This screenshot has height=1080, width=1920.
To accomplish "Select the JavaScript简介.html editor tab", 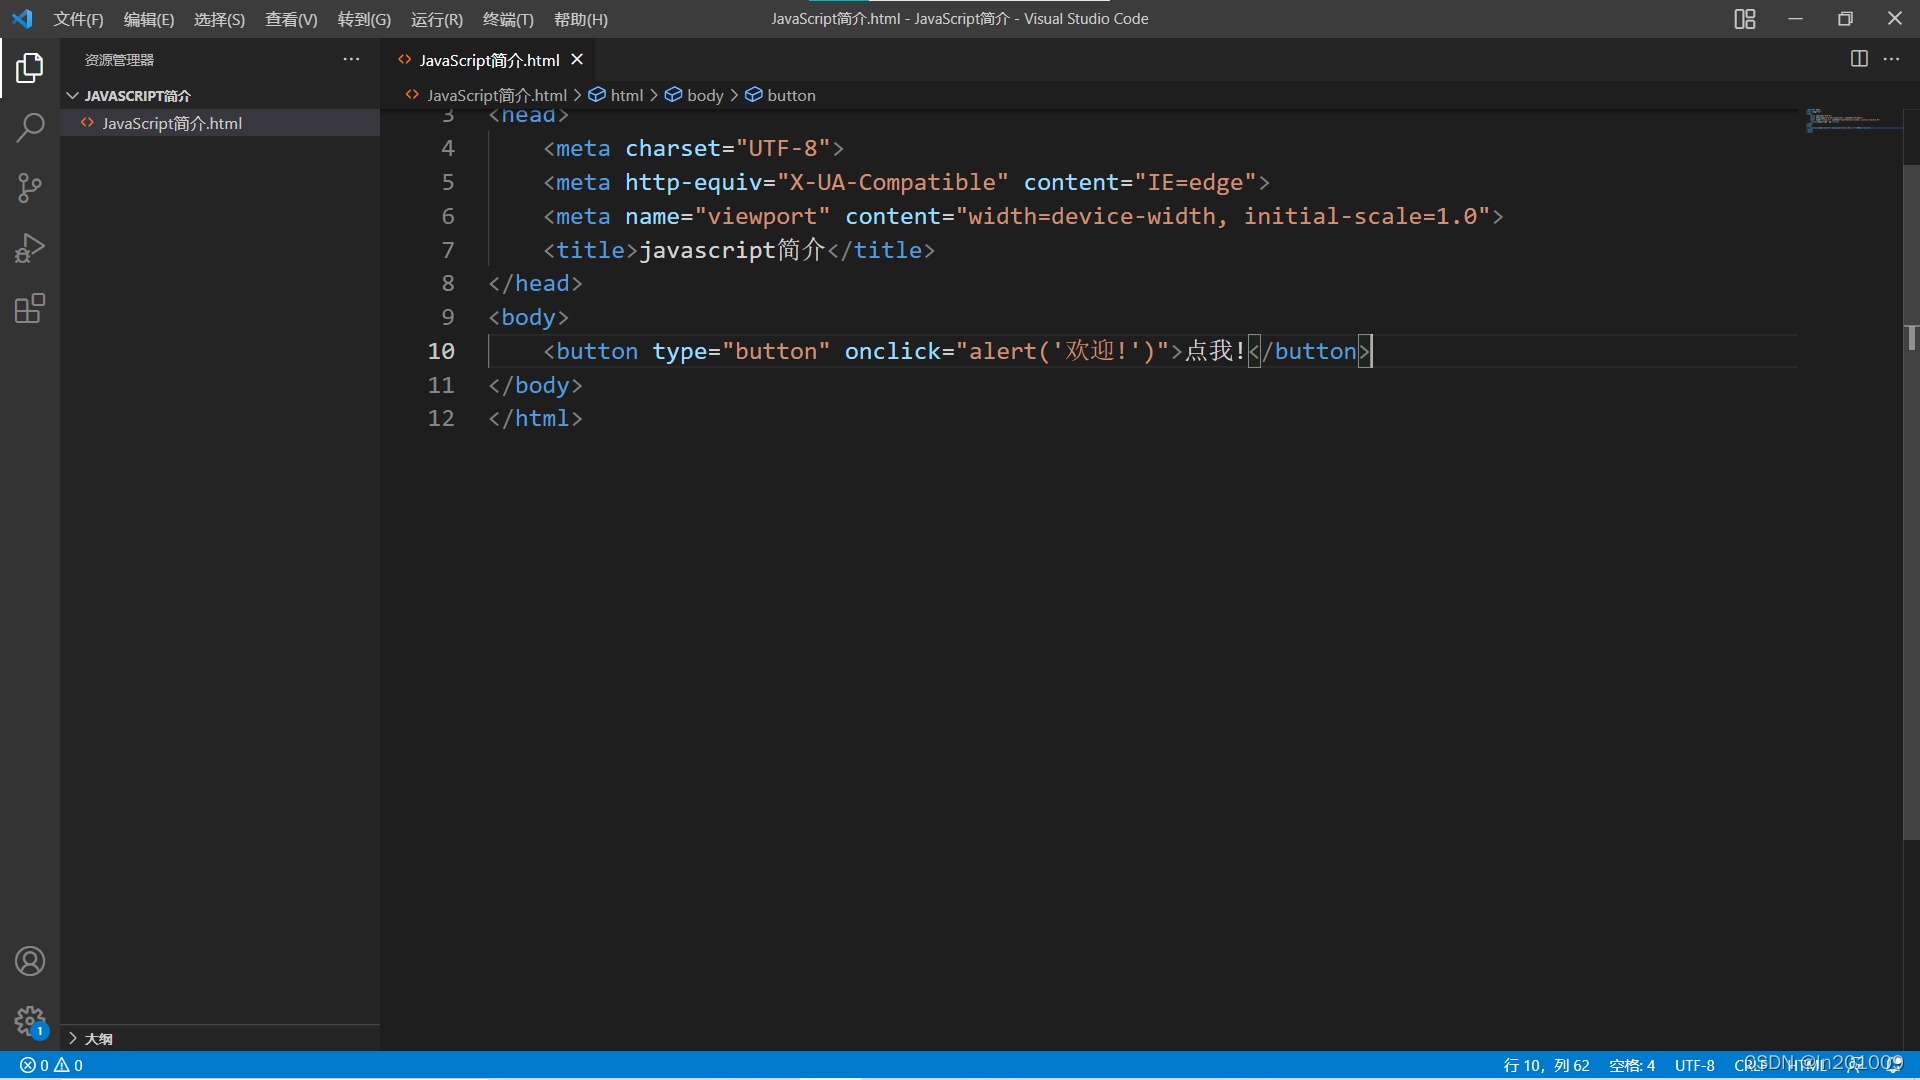I will click(x=489, y=60).
